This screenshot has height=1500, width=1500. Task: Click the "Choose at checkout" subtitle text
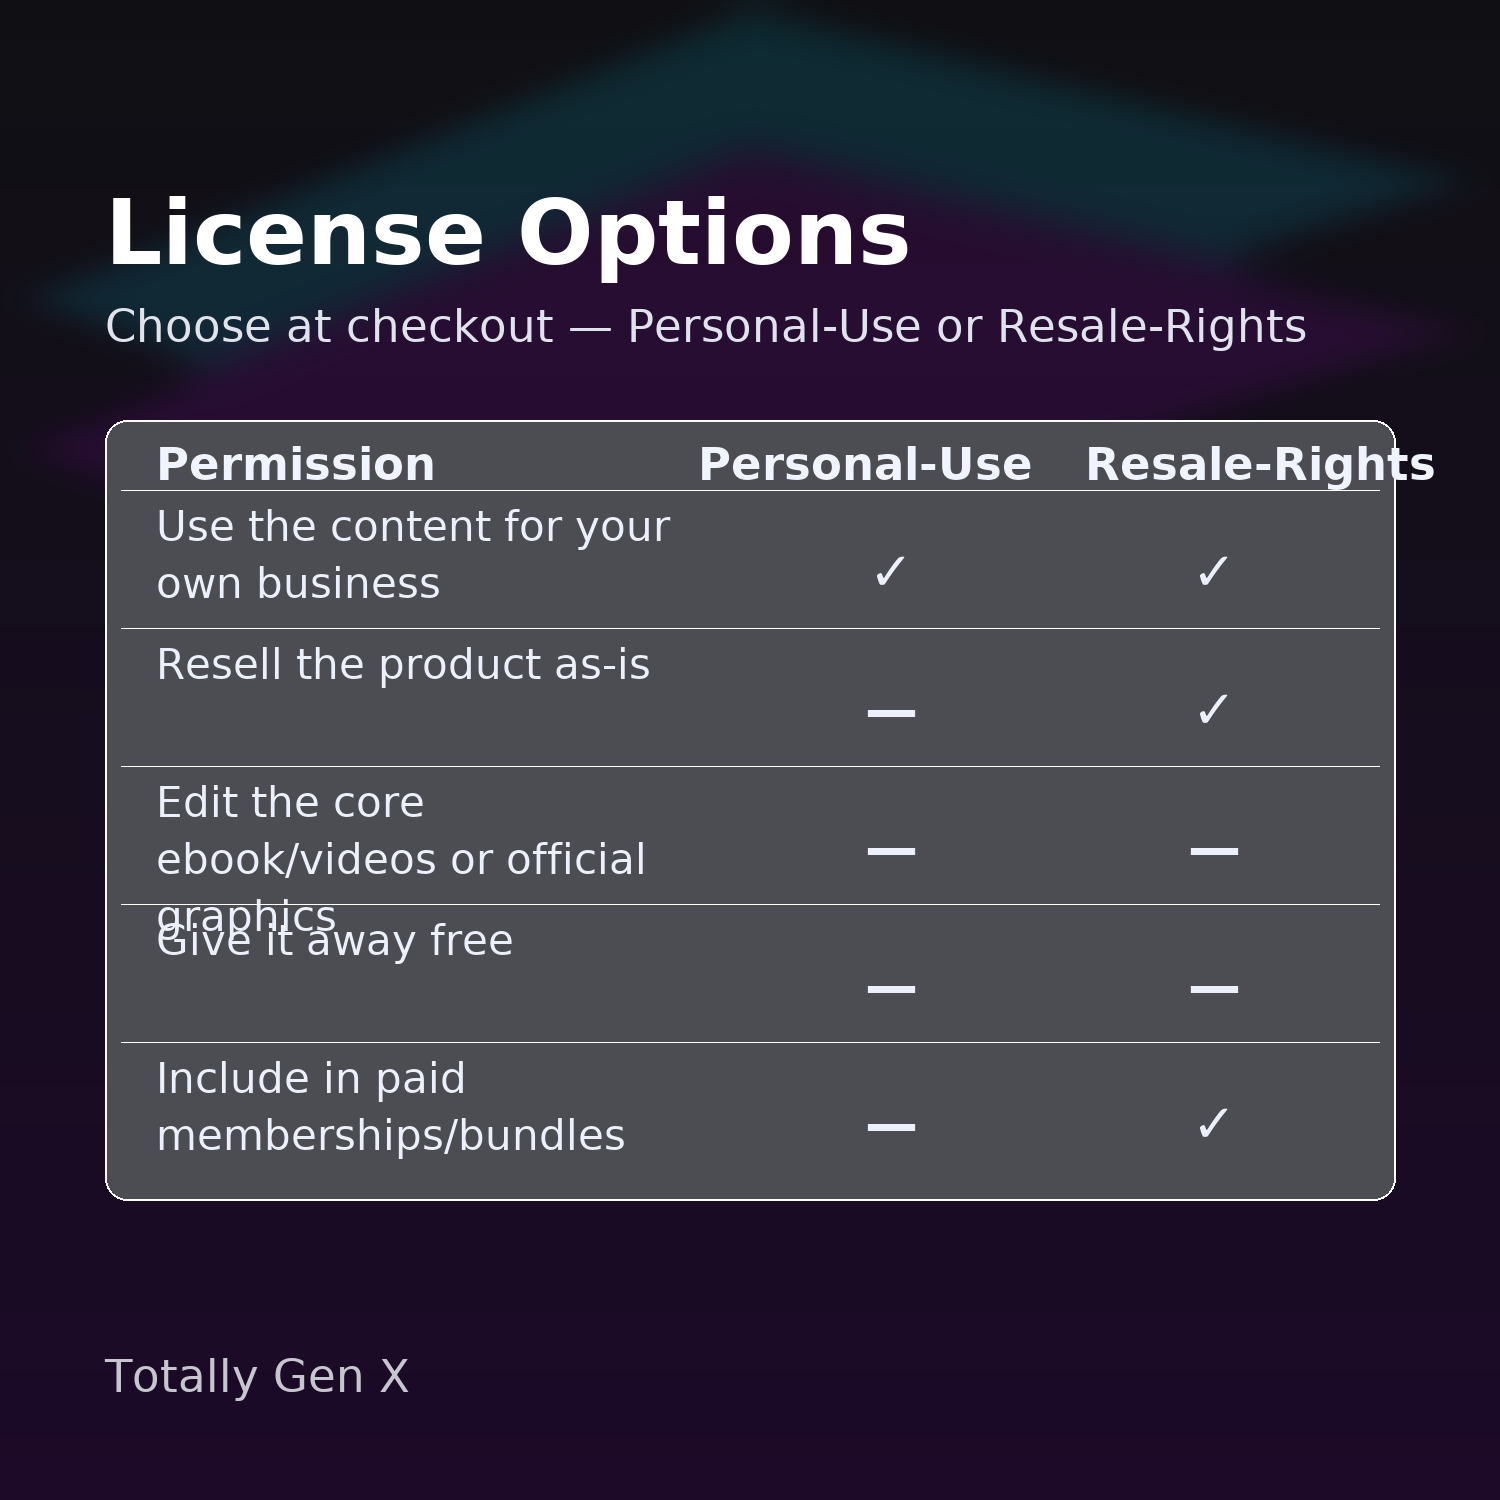click(x=705, y=327)
